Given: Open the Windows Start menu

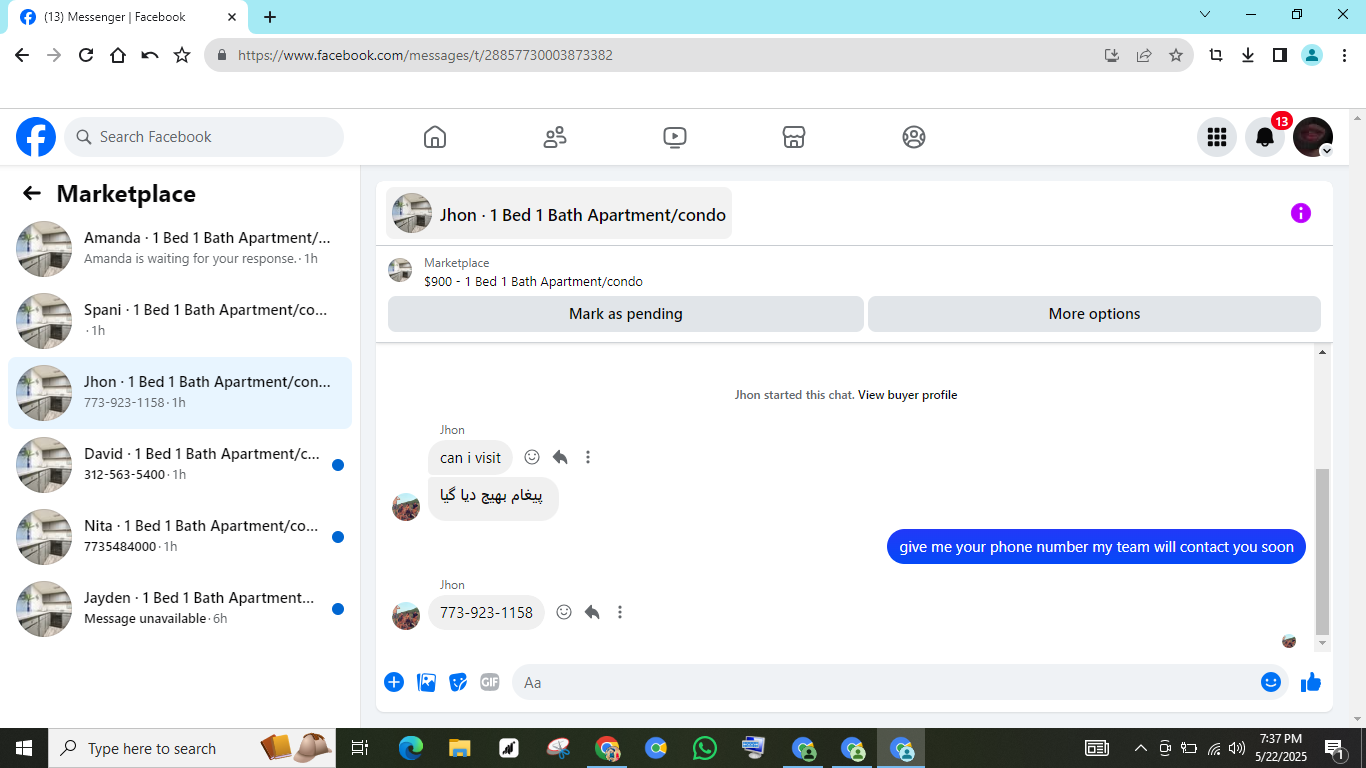Looking at the screenshot, I should (24, 748).
